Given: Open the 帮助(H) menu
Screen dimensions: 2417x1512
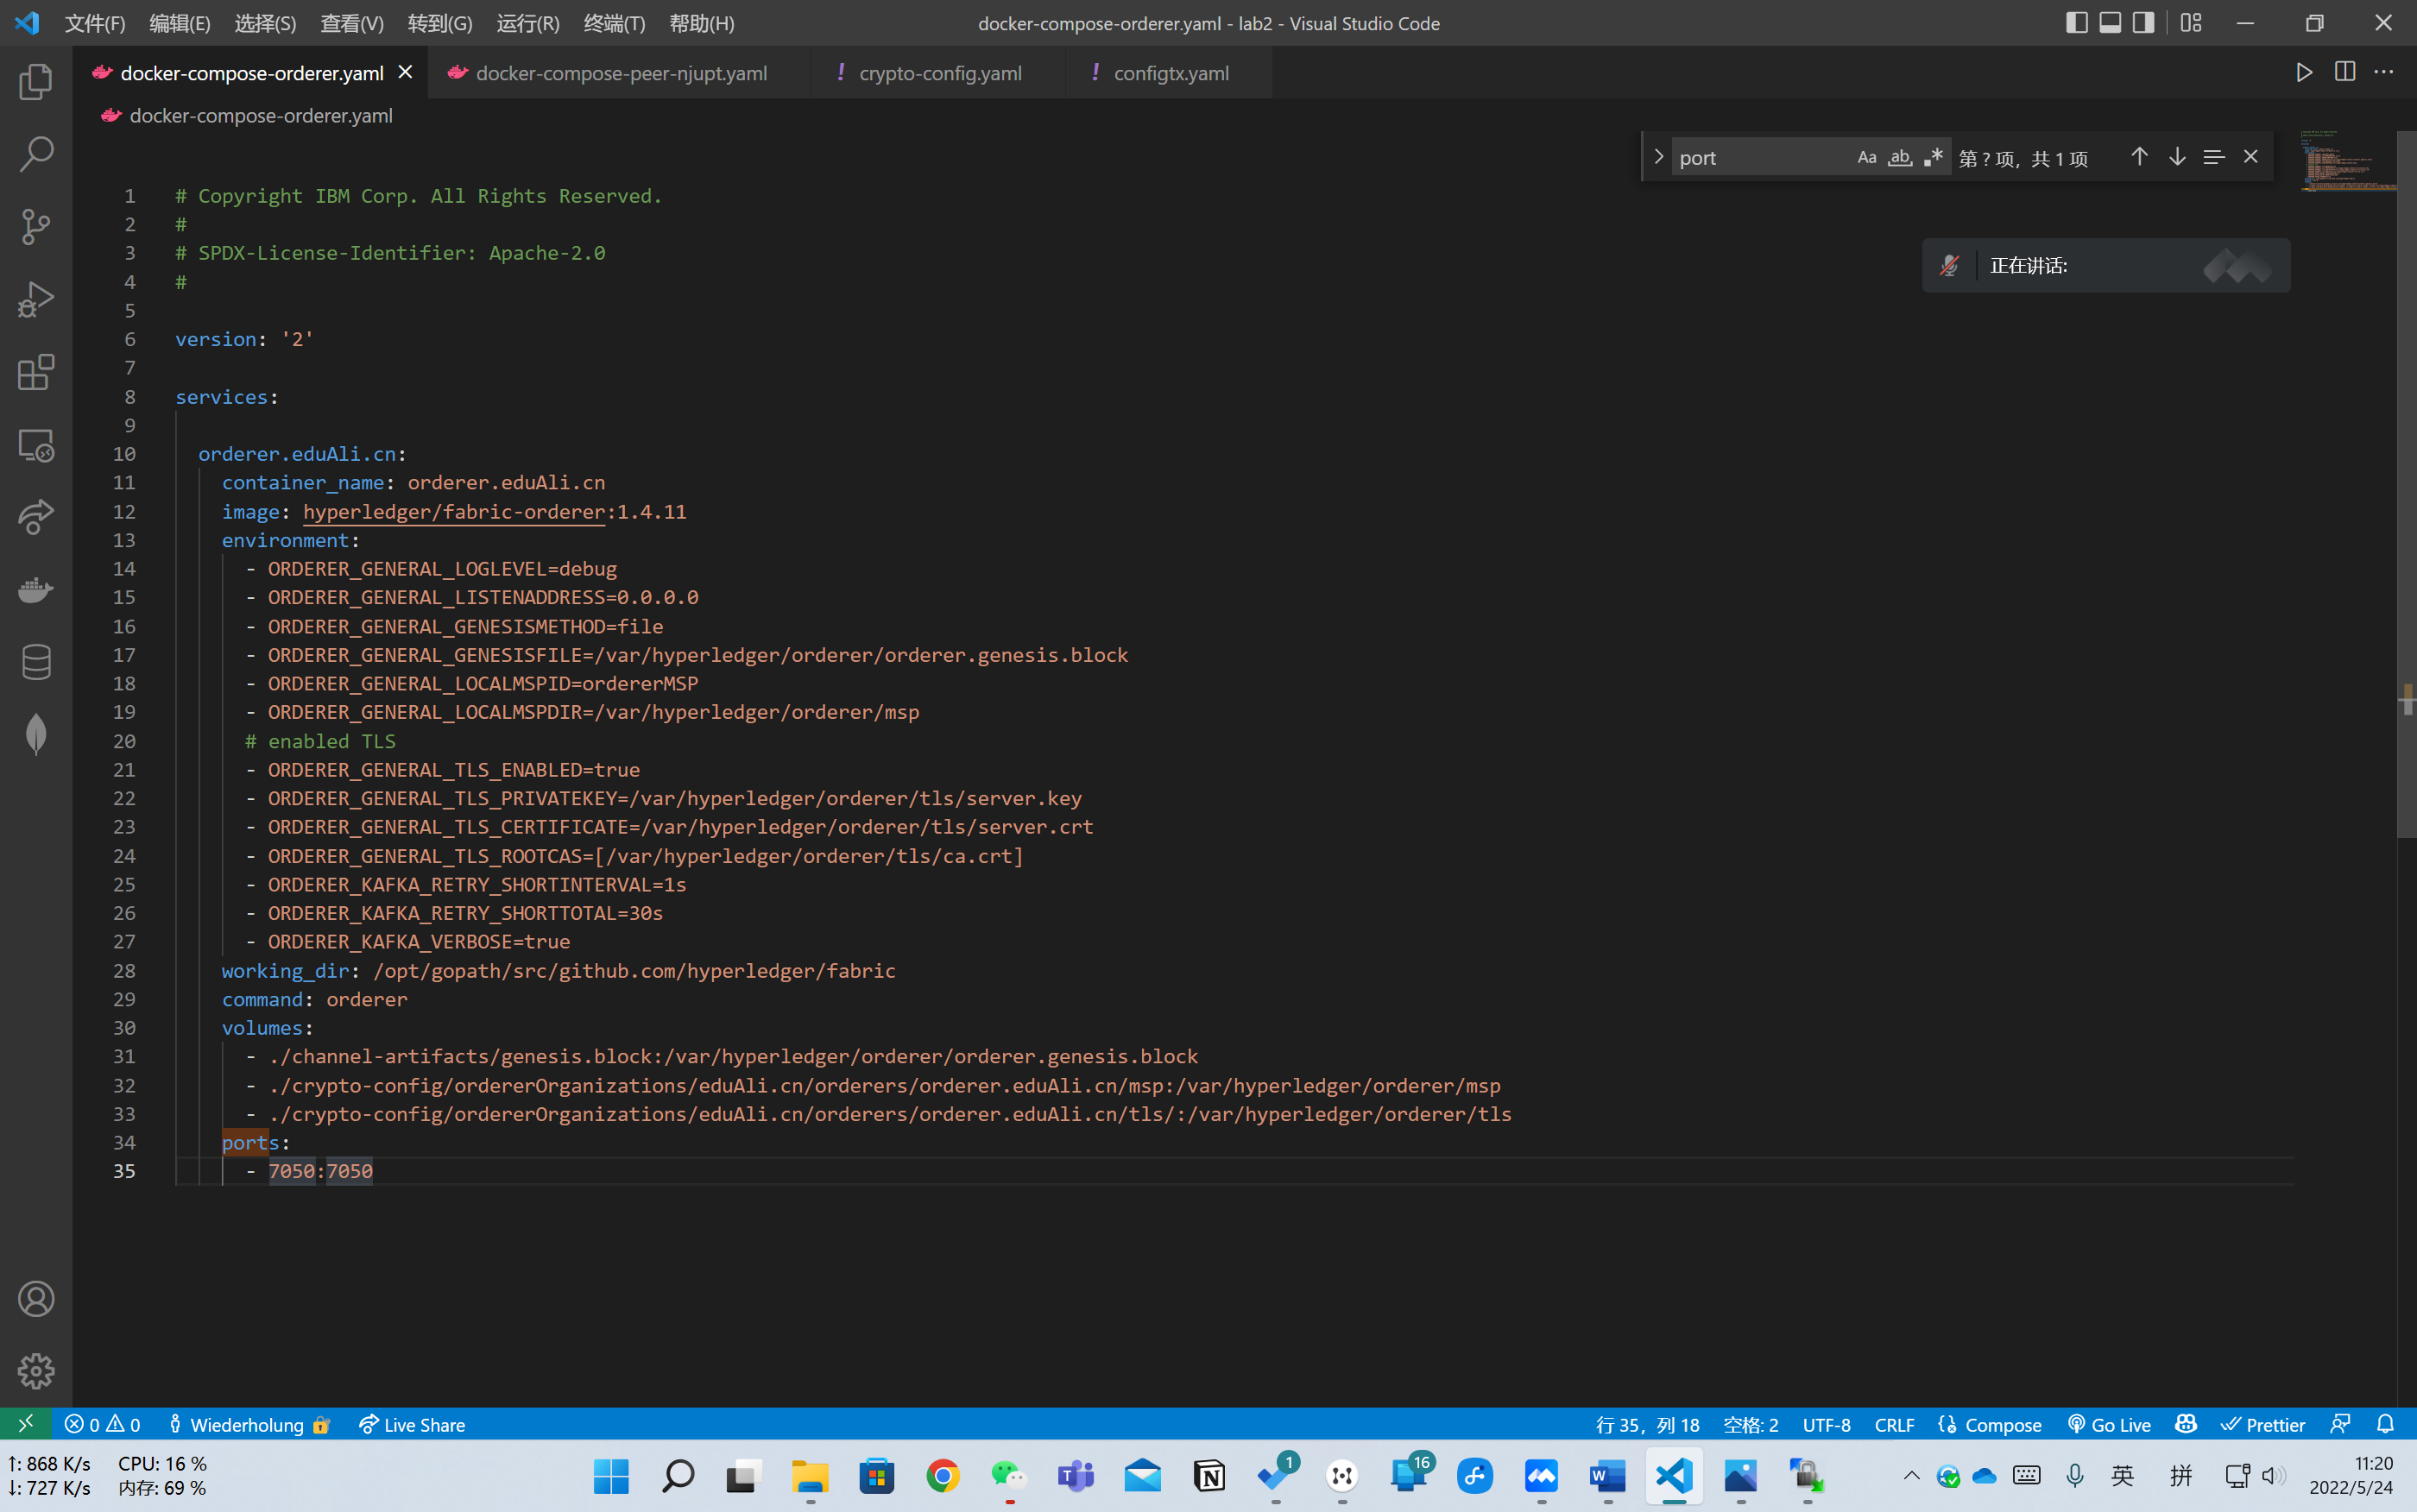Looking at the screenshot, I should pyautogui.click(x=701, y=23).
